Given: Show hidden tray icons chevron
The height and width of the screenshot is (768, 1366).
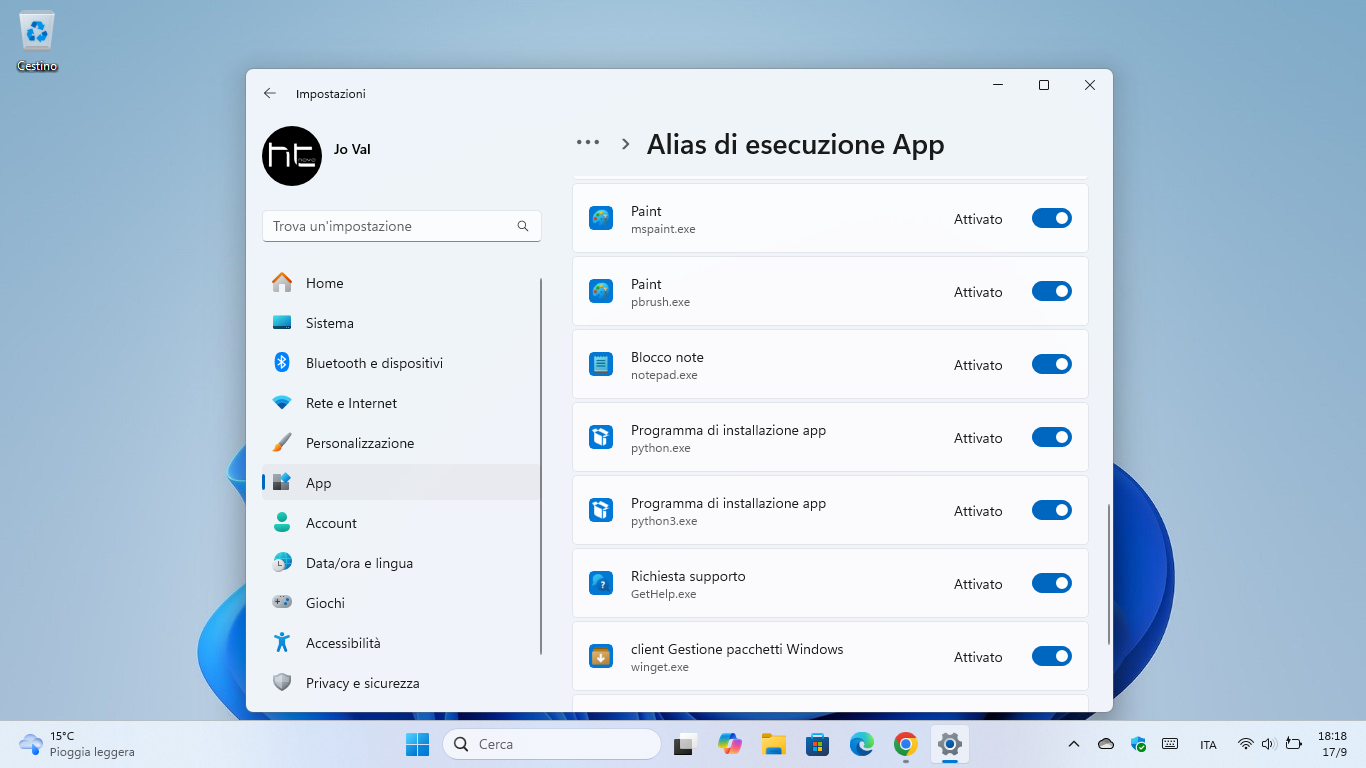Looking at the screenshot, I should click(1074, 744).
